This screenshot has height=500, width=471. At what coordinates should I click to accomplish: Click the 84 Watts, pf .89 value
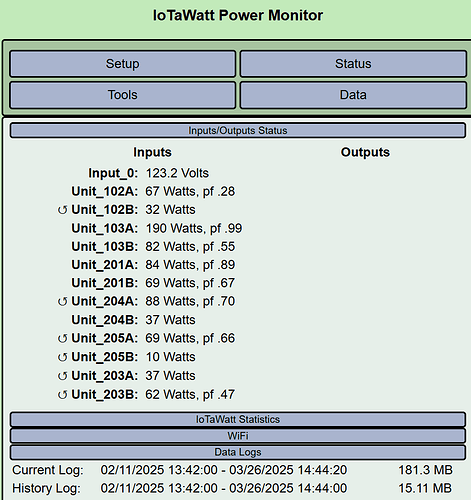point(190,265)
